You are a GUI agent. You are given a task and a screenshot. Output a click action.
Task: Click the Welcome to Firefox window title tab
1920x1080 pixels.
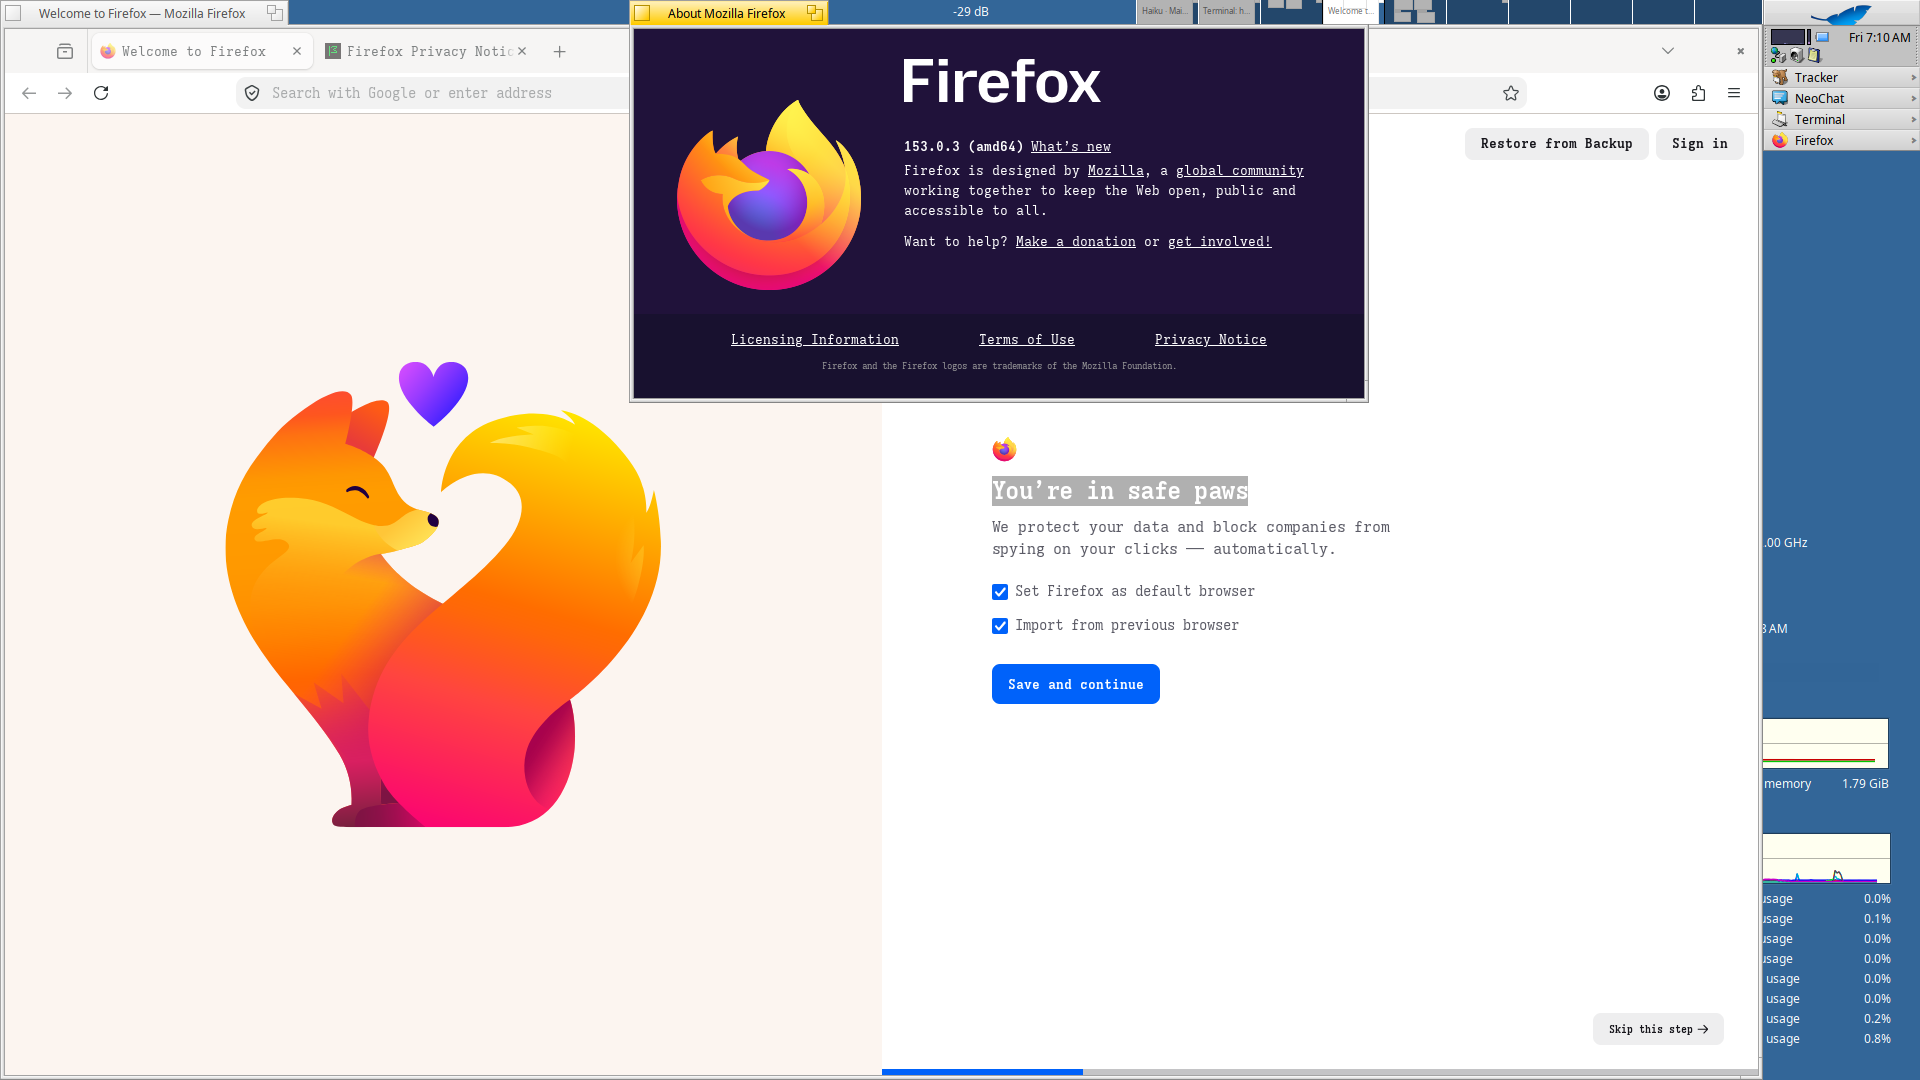tap(142, 13)
